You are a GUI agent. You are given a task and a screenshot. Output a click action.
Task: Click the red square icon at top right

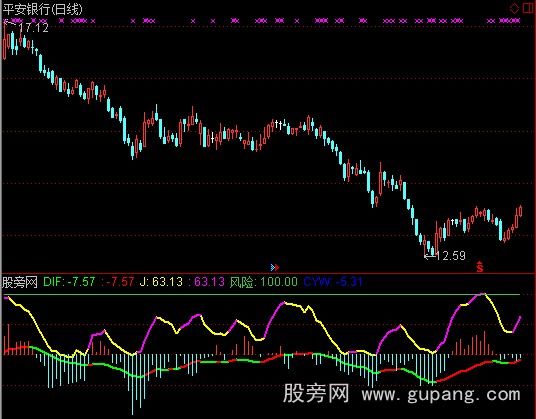pyautogui.click(x=528, y=8)
